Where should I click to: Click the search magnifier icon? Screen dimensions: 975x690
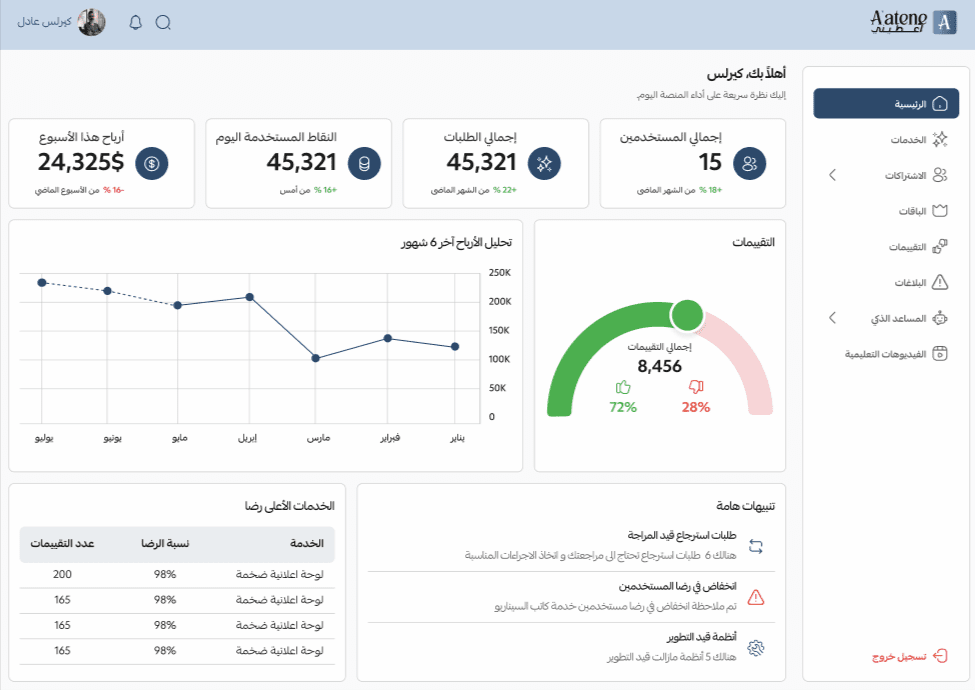[x=163, y=23]
